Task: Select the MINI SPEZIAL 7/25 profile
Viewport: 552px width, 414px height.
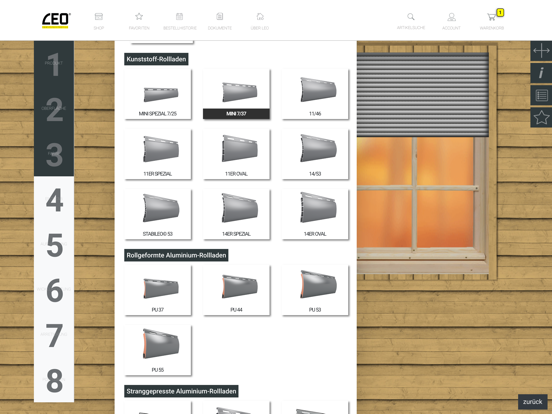Action: pyautogui.click(x=158, y=94)
